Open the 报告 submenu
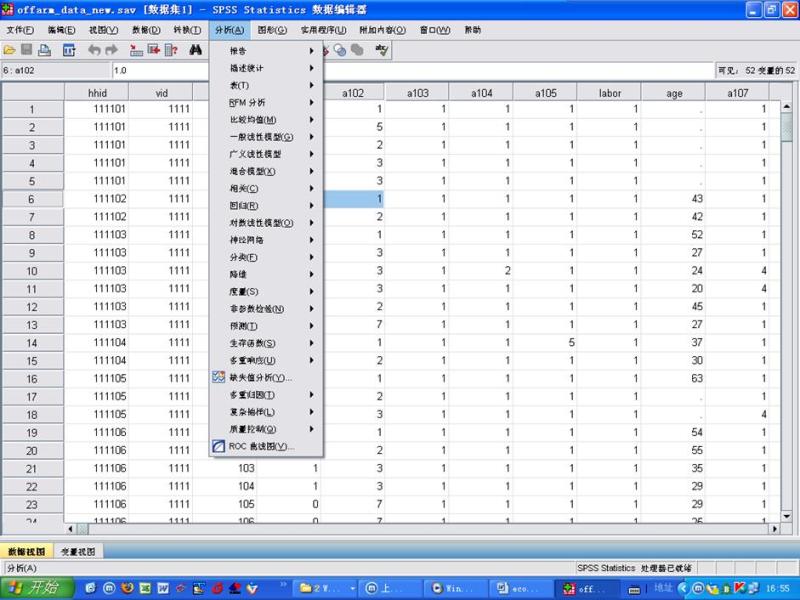Image resolution: width=800 pixels, height=600 pixels. point(266,51)
